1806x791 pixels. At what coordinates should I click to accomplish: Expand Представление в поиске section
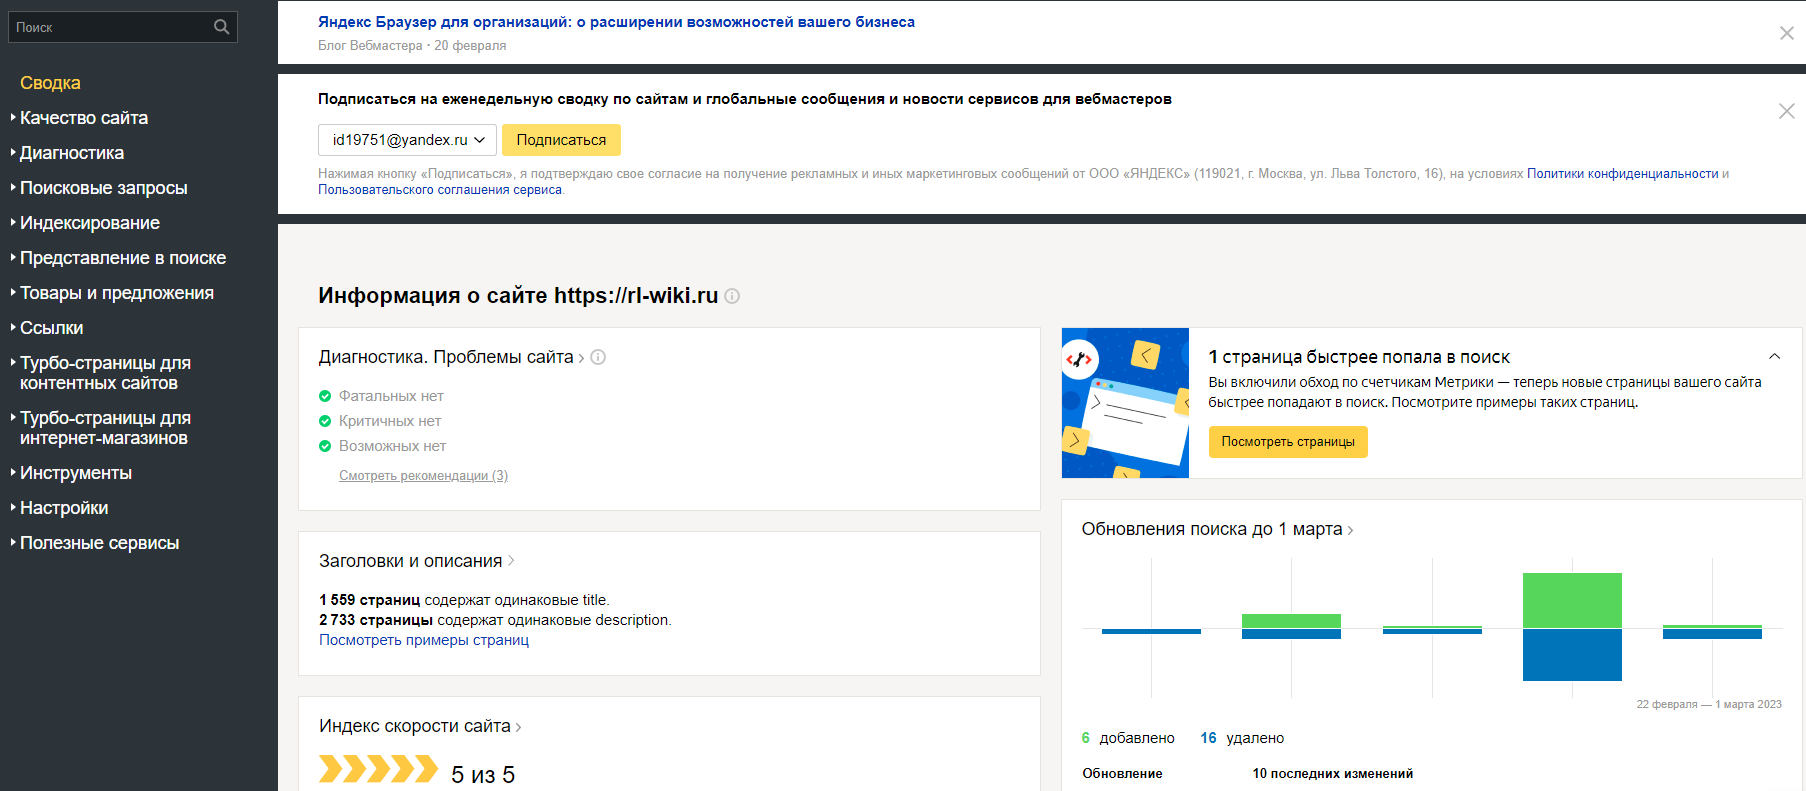tap(123, 258)
